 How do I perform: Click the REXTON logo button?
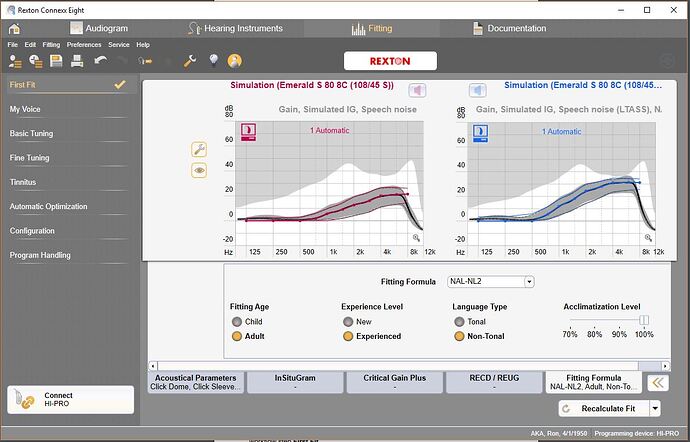390,61
